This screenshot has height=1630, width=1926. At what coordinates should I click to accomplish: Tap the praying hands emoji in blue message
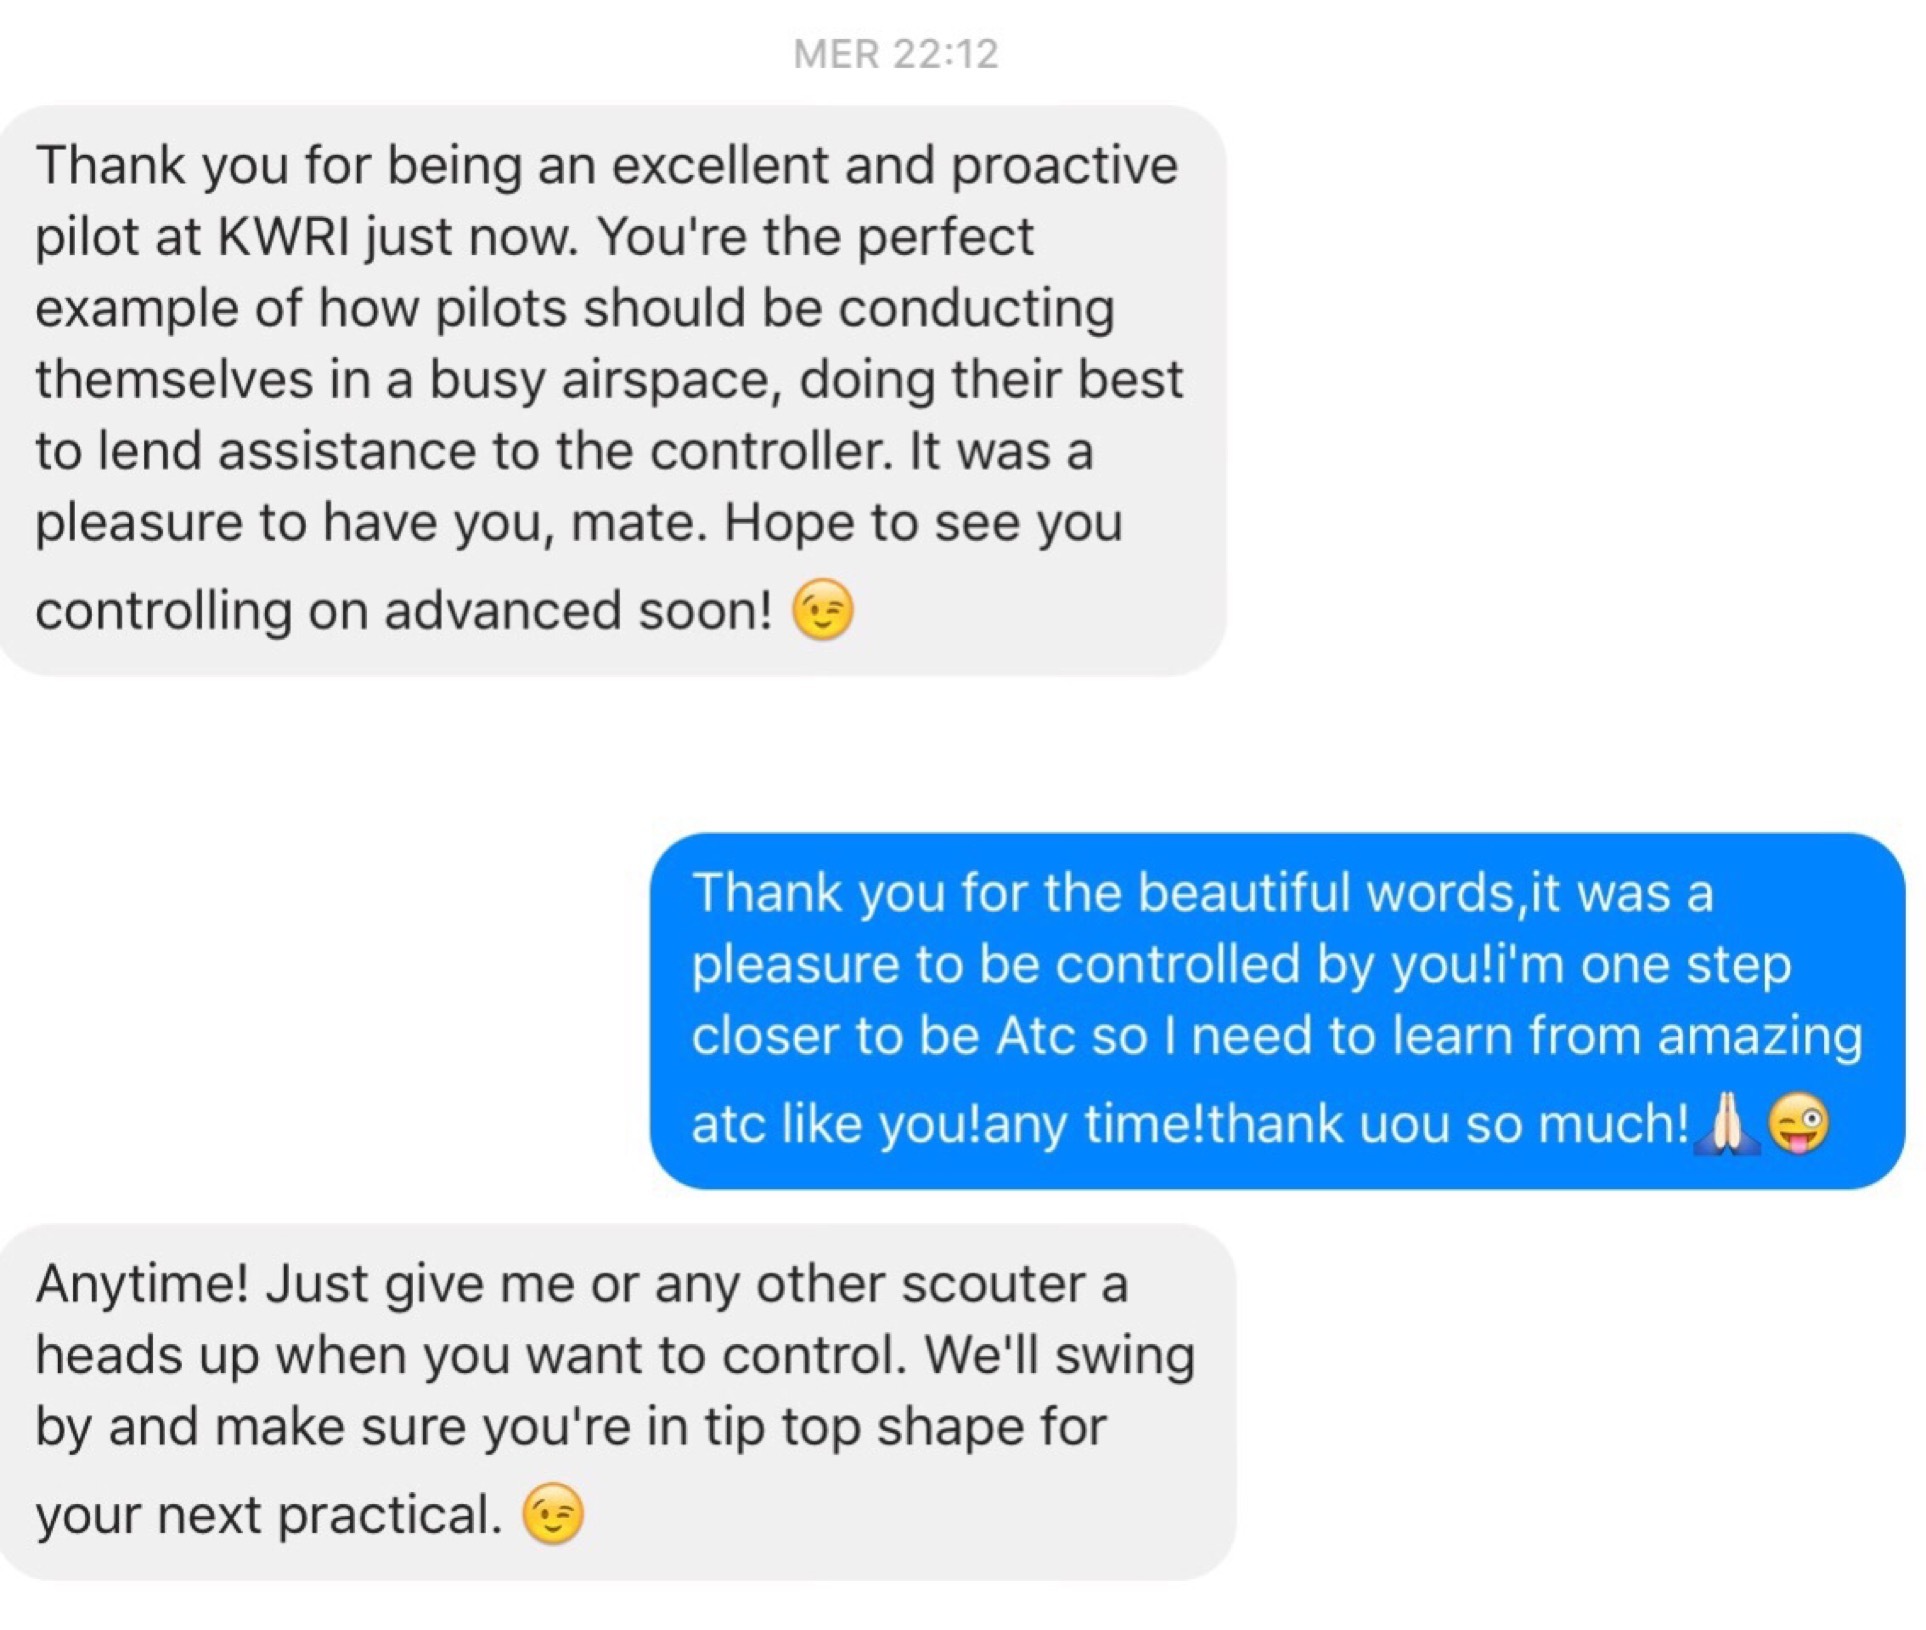1726,1122
